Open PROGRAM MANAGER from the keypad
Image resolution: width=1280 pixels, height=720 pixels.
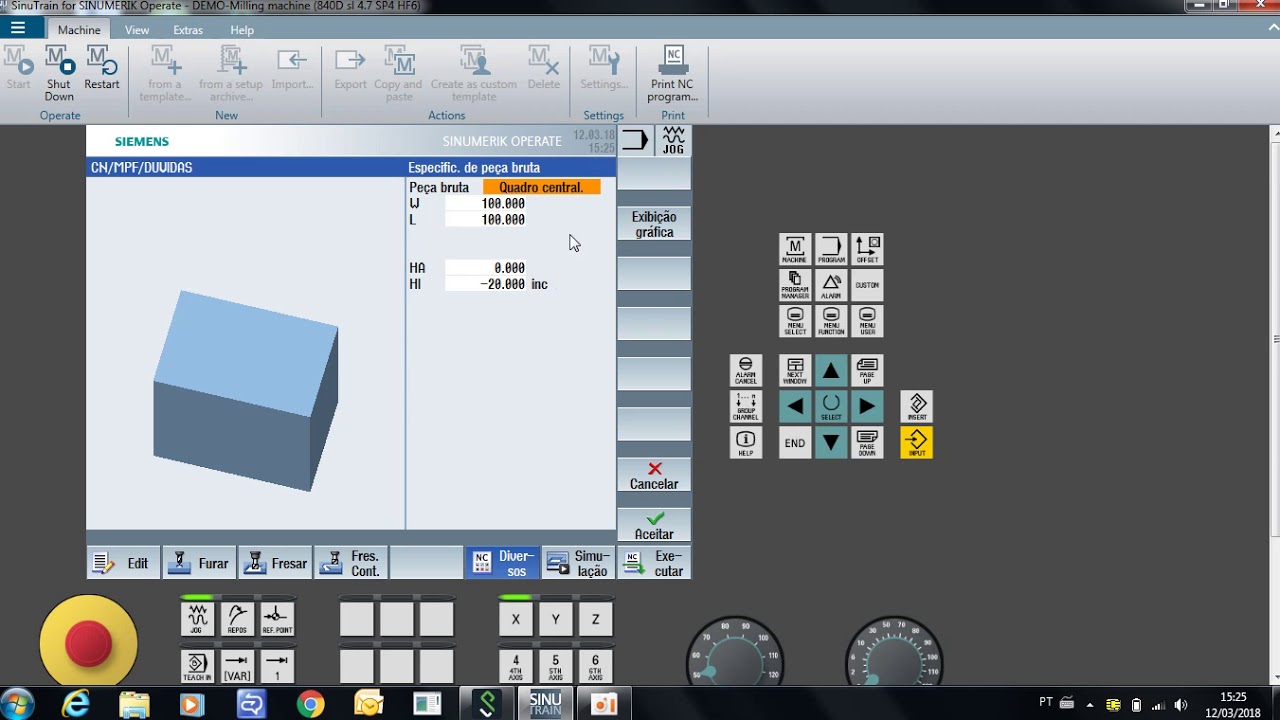click(795, 286)
